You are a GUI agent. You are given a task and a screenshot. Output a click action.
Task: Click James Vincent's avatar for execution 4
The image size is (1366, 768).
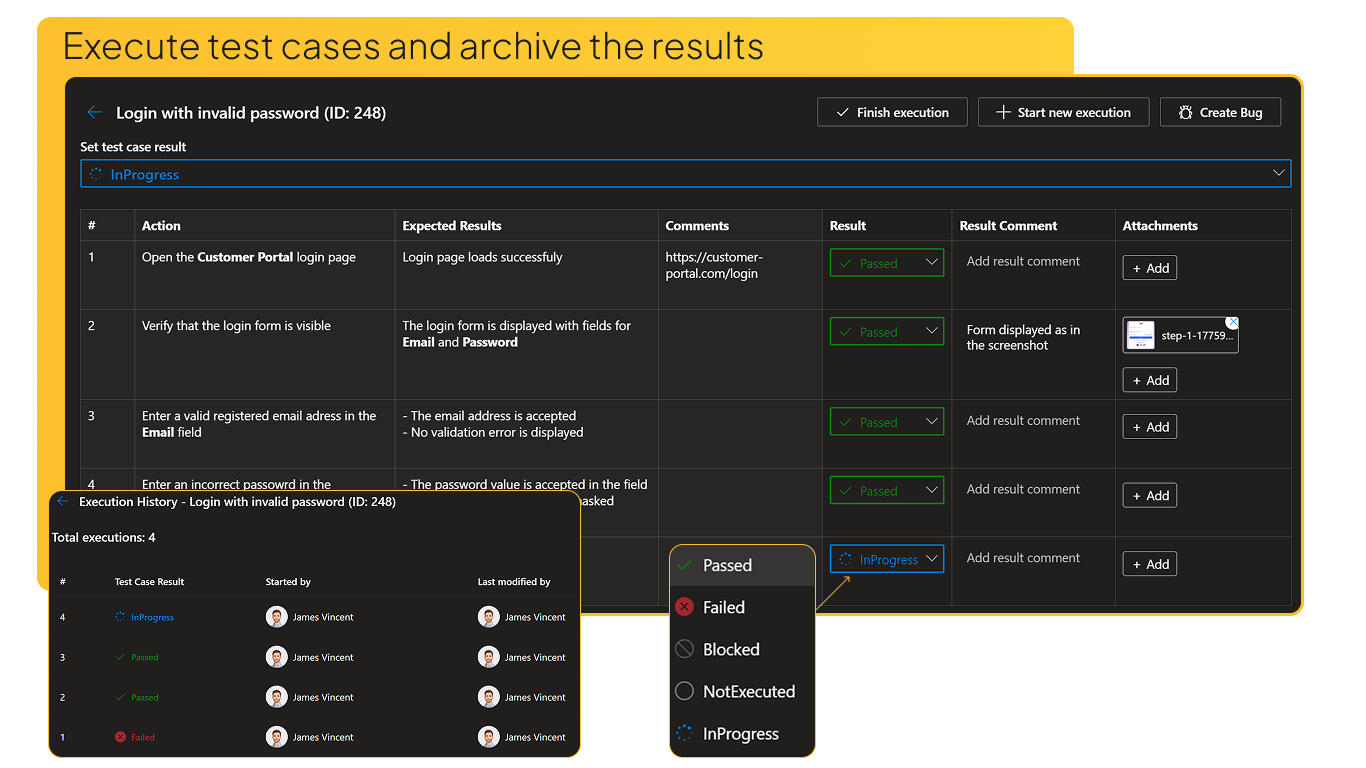pyautogui.click(x=277, y=617)
